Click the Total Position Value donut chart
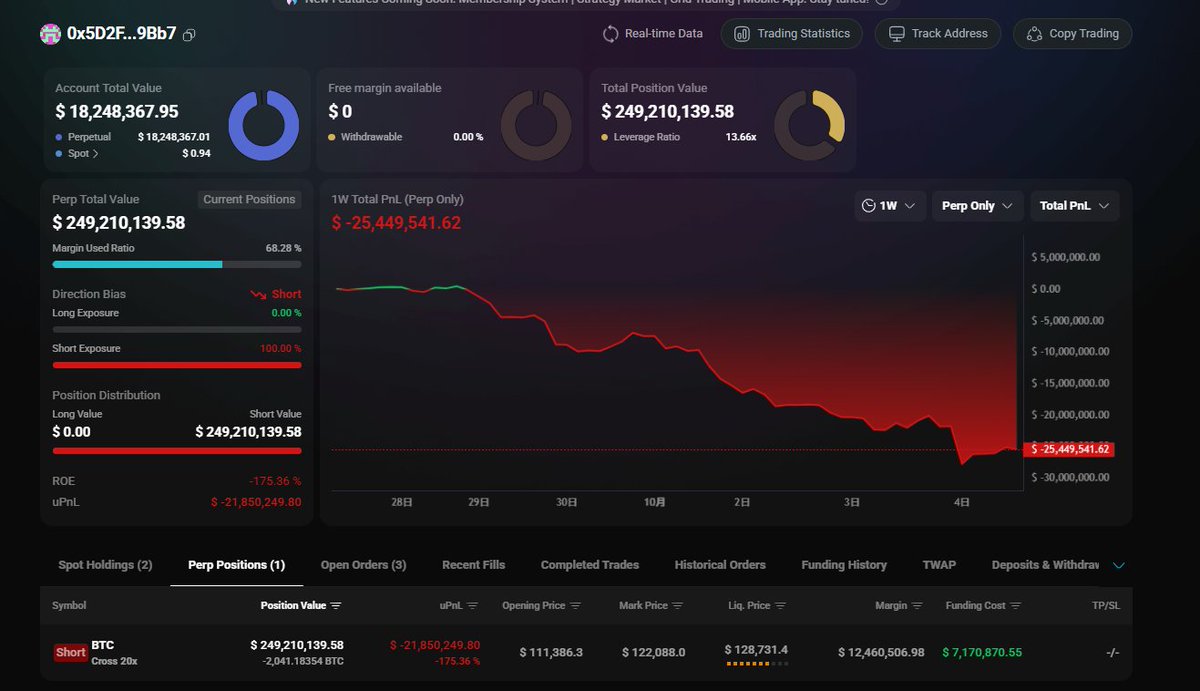Screen dimensions: 1200x691 pyautogui.click(x=810, y=126)
